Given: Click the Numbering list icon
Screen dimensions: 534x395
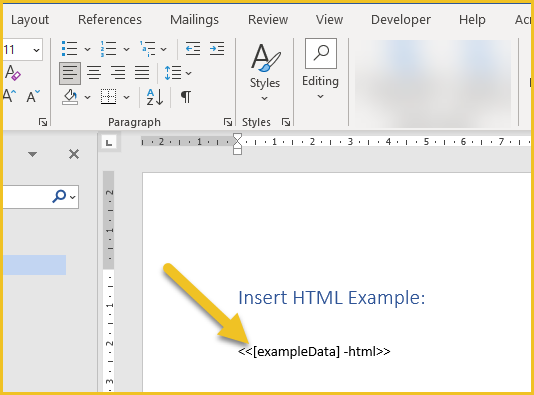Looking at the screenshot, I should pyautogui.click(x=108, y=49).
